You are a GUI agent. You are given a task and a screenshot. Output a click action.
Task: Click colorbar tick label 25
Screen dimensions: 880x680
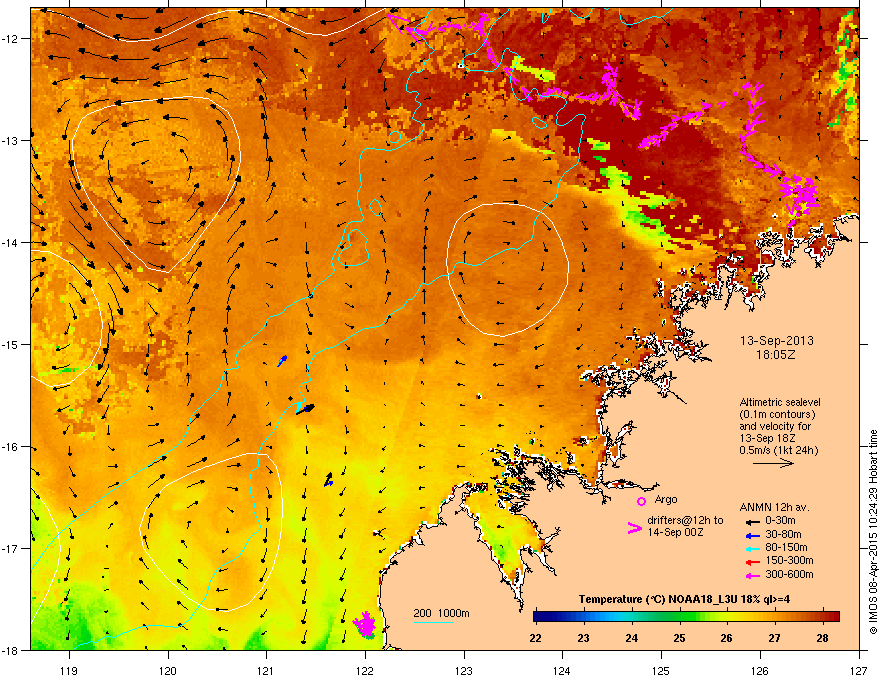679,638
